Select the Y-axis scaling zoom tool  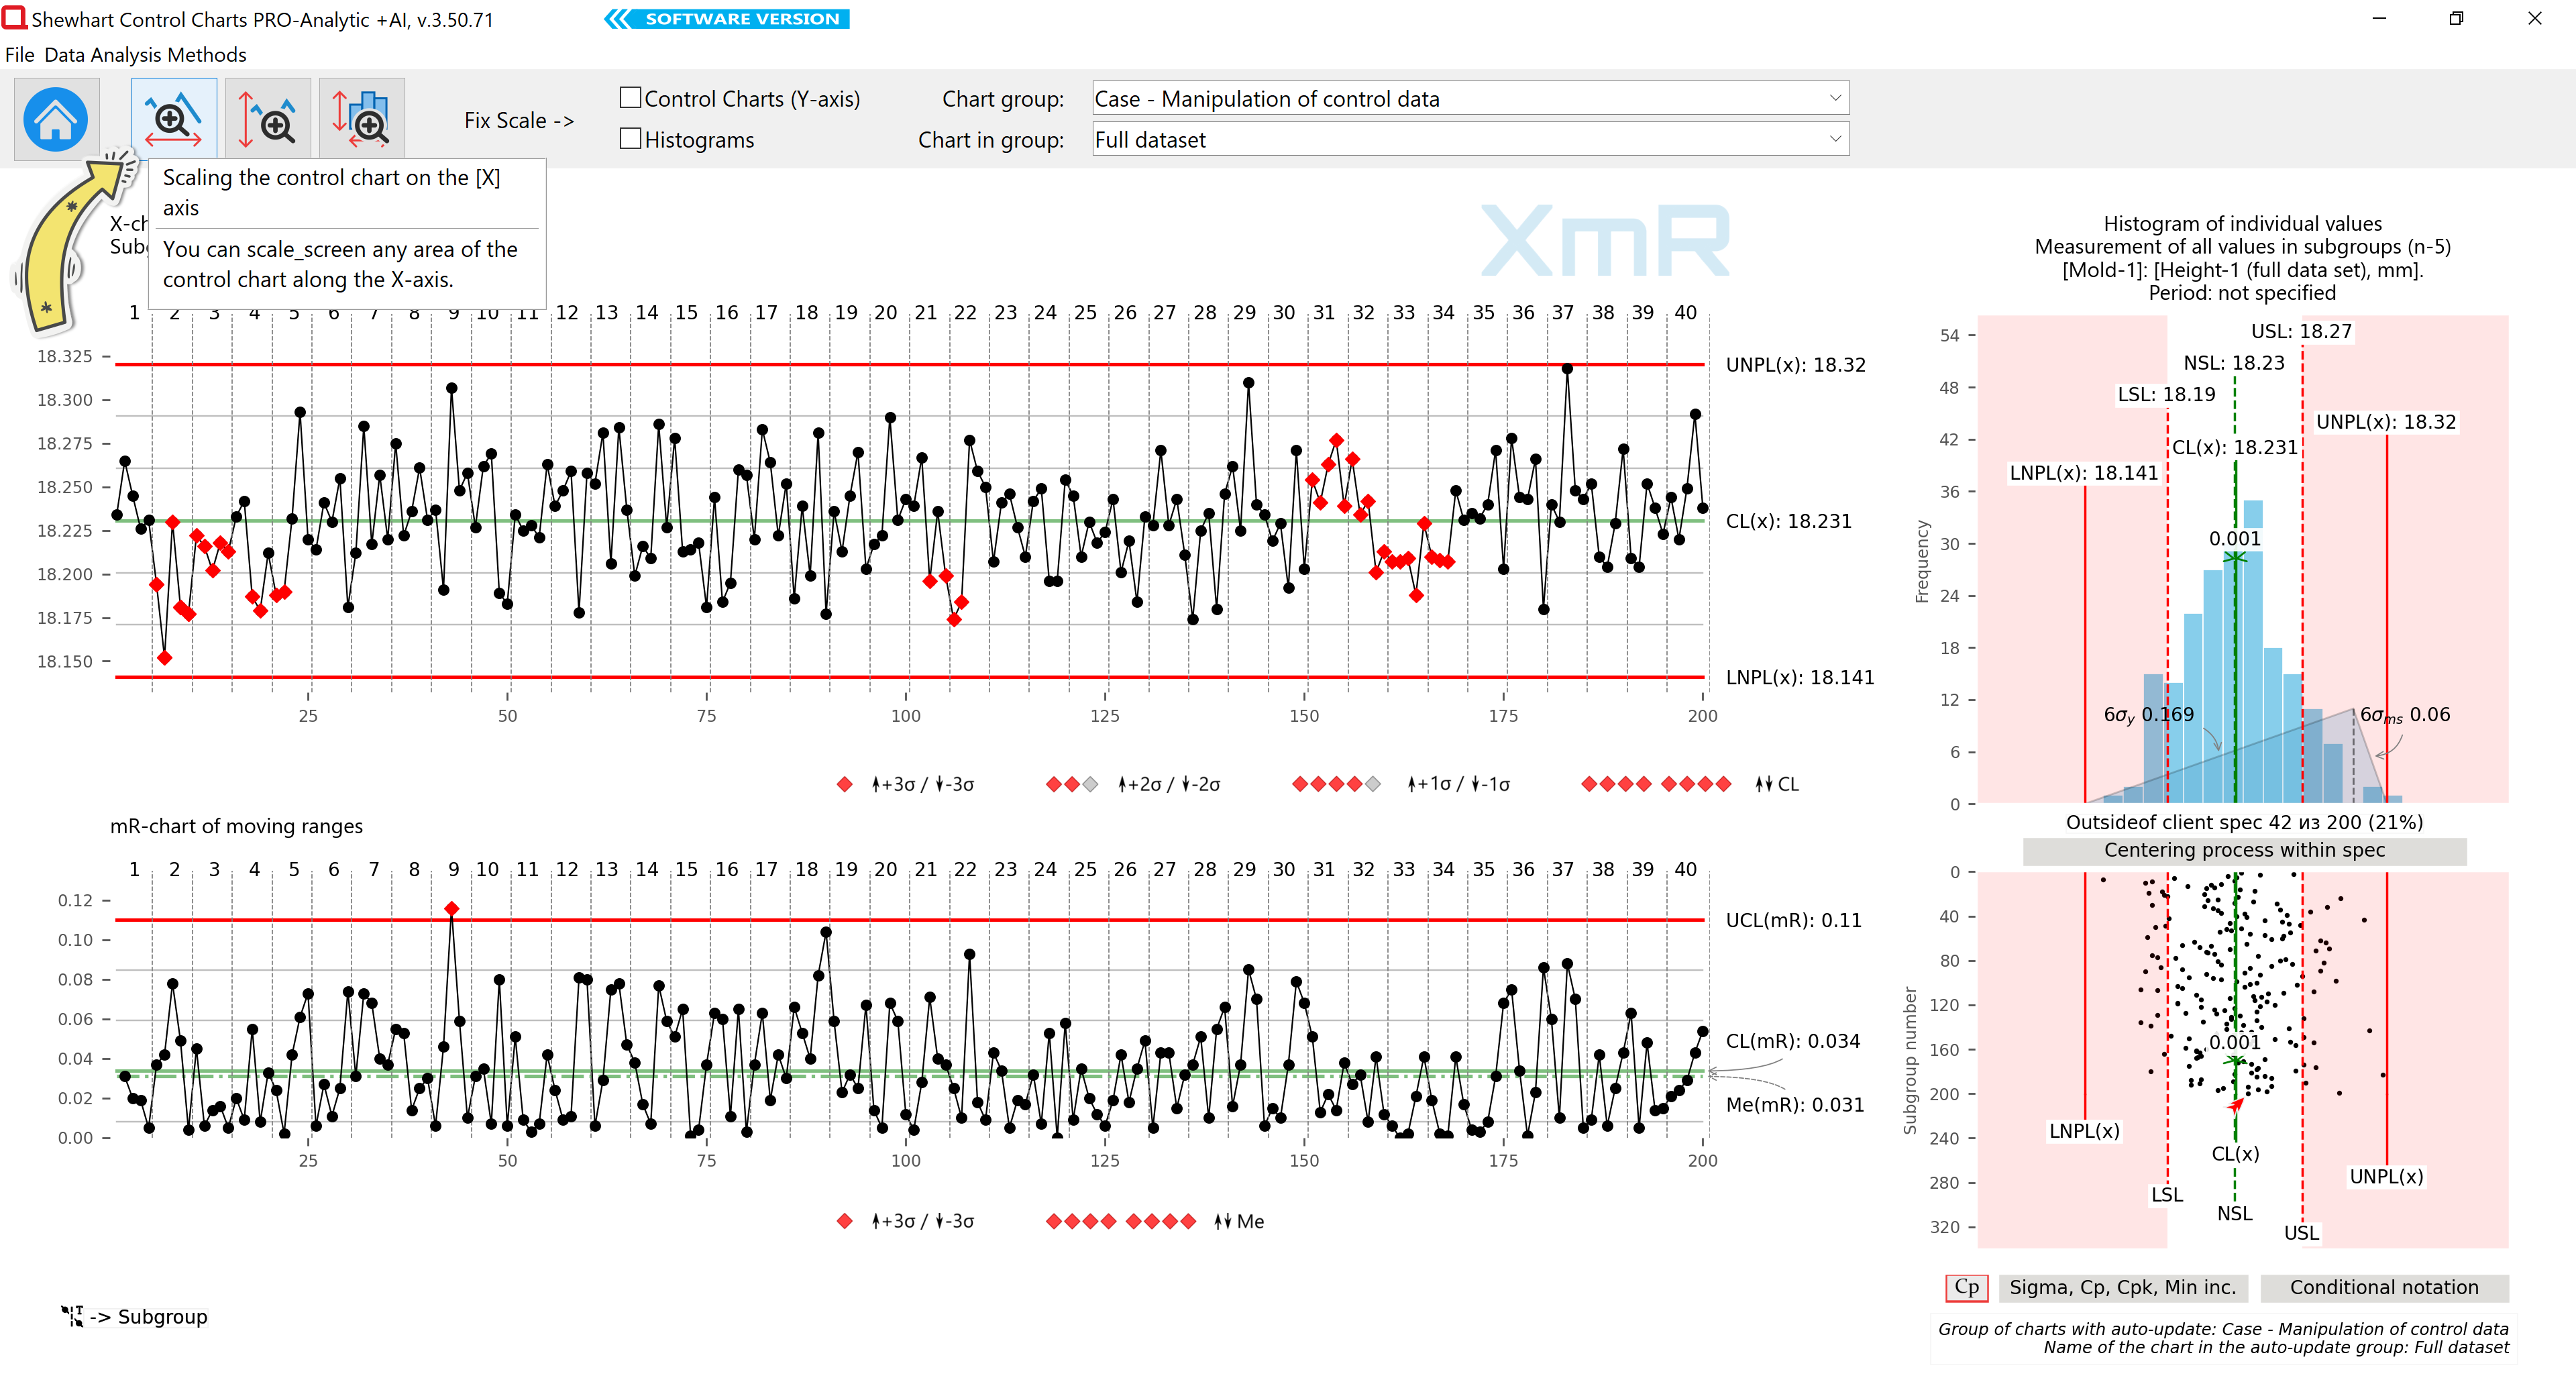coord(268,119)
